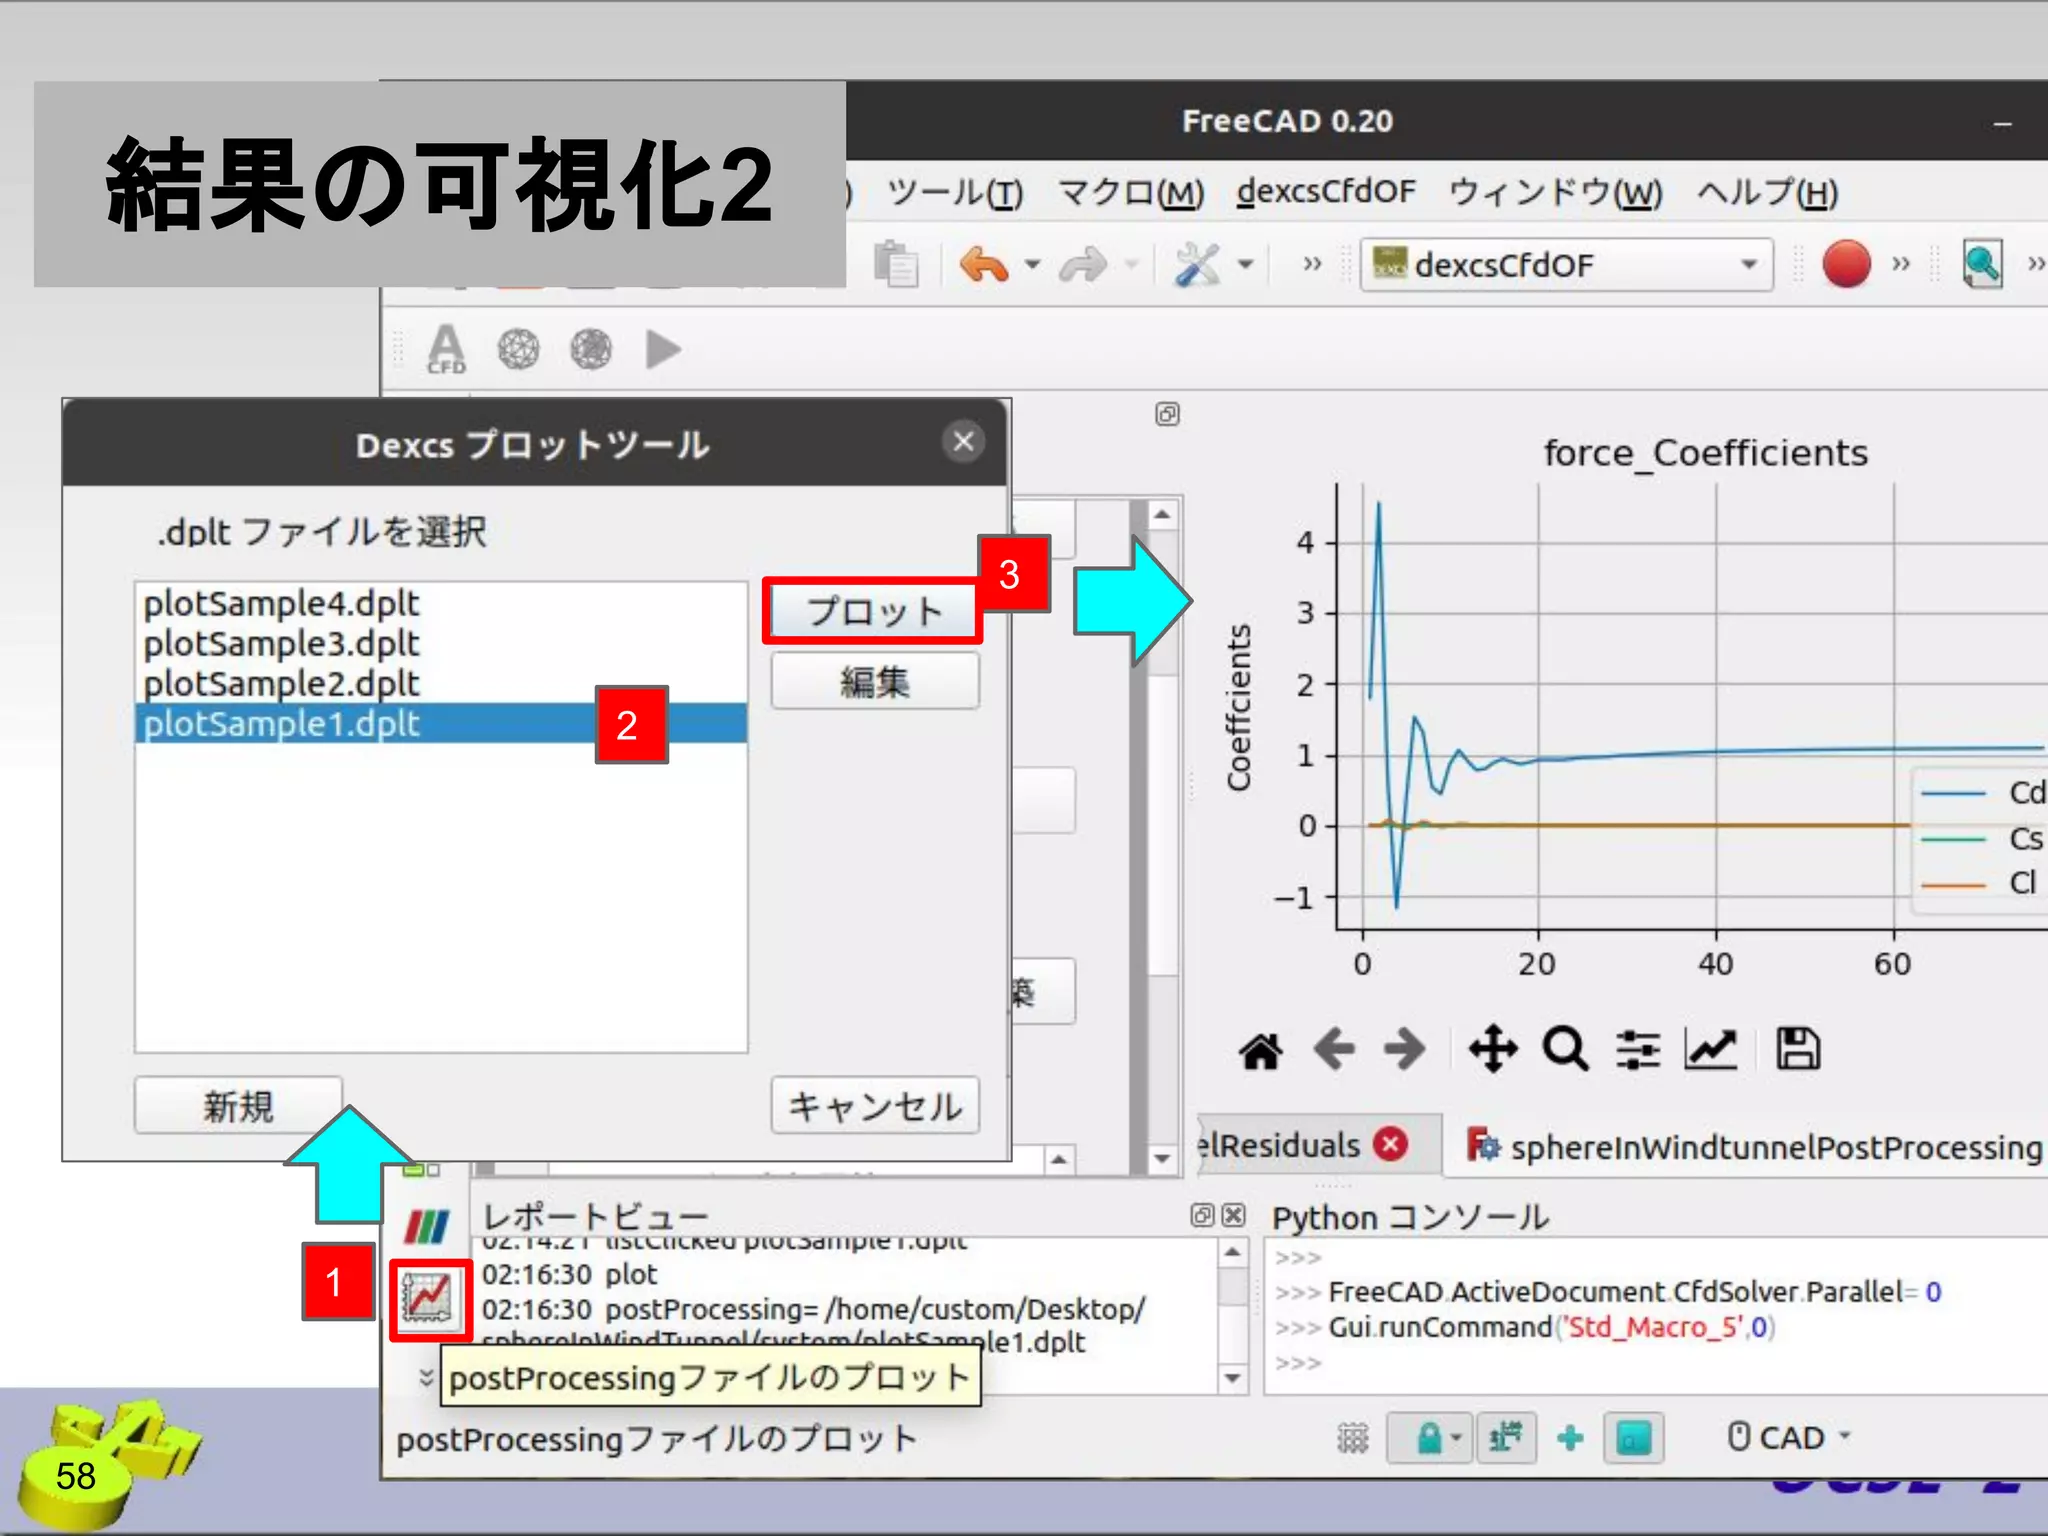This screenshot has height=1536, width=2048.
Task: Click the run solver play icon
Action: pyautogui.click(x=663, y=350)
